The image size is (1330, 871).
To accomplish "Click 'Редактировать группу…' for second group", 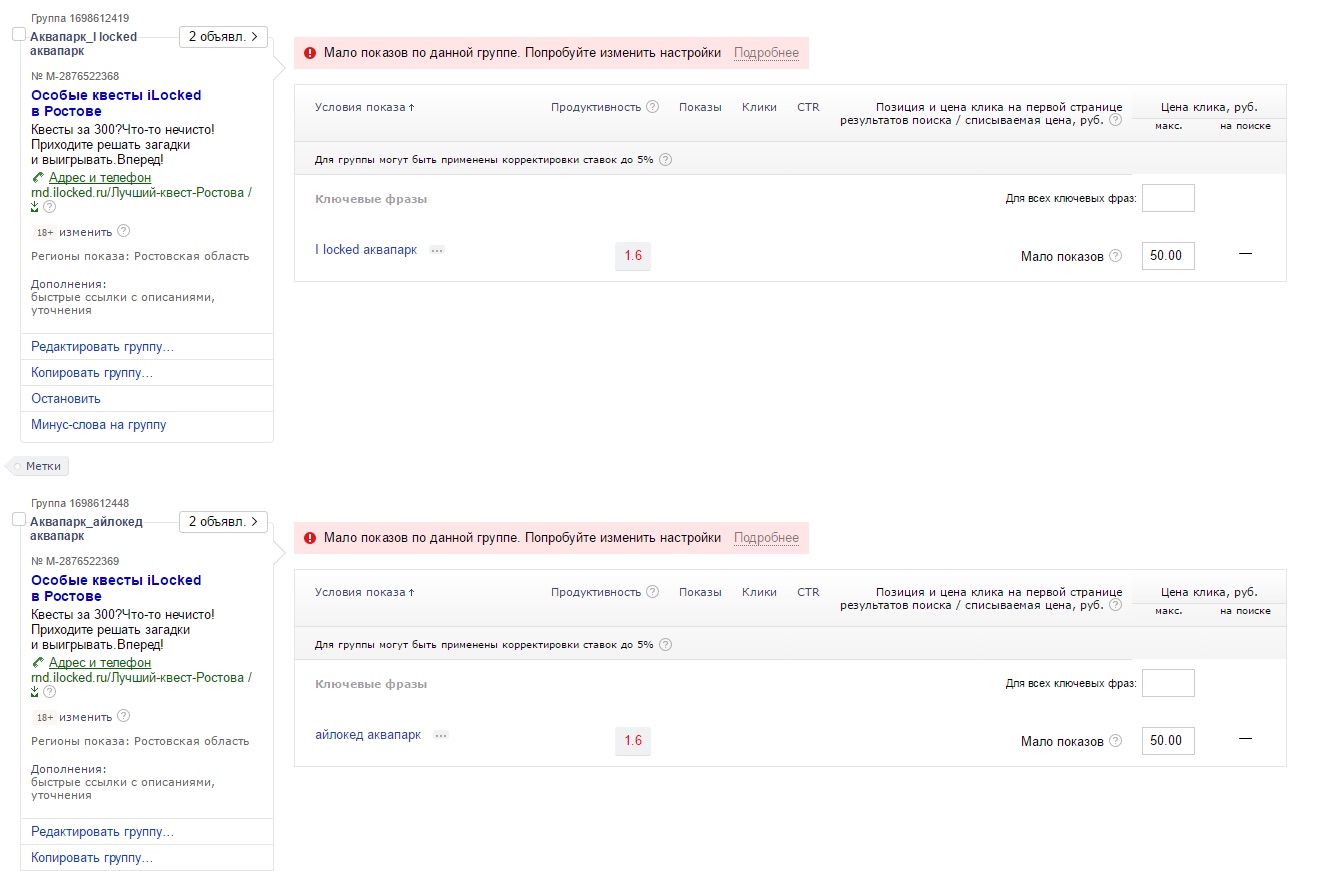I will (102, 832).
